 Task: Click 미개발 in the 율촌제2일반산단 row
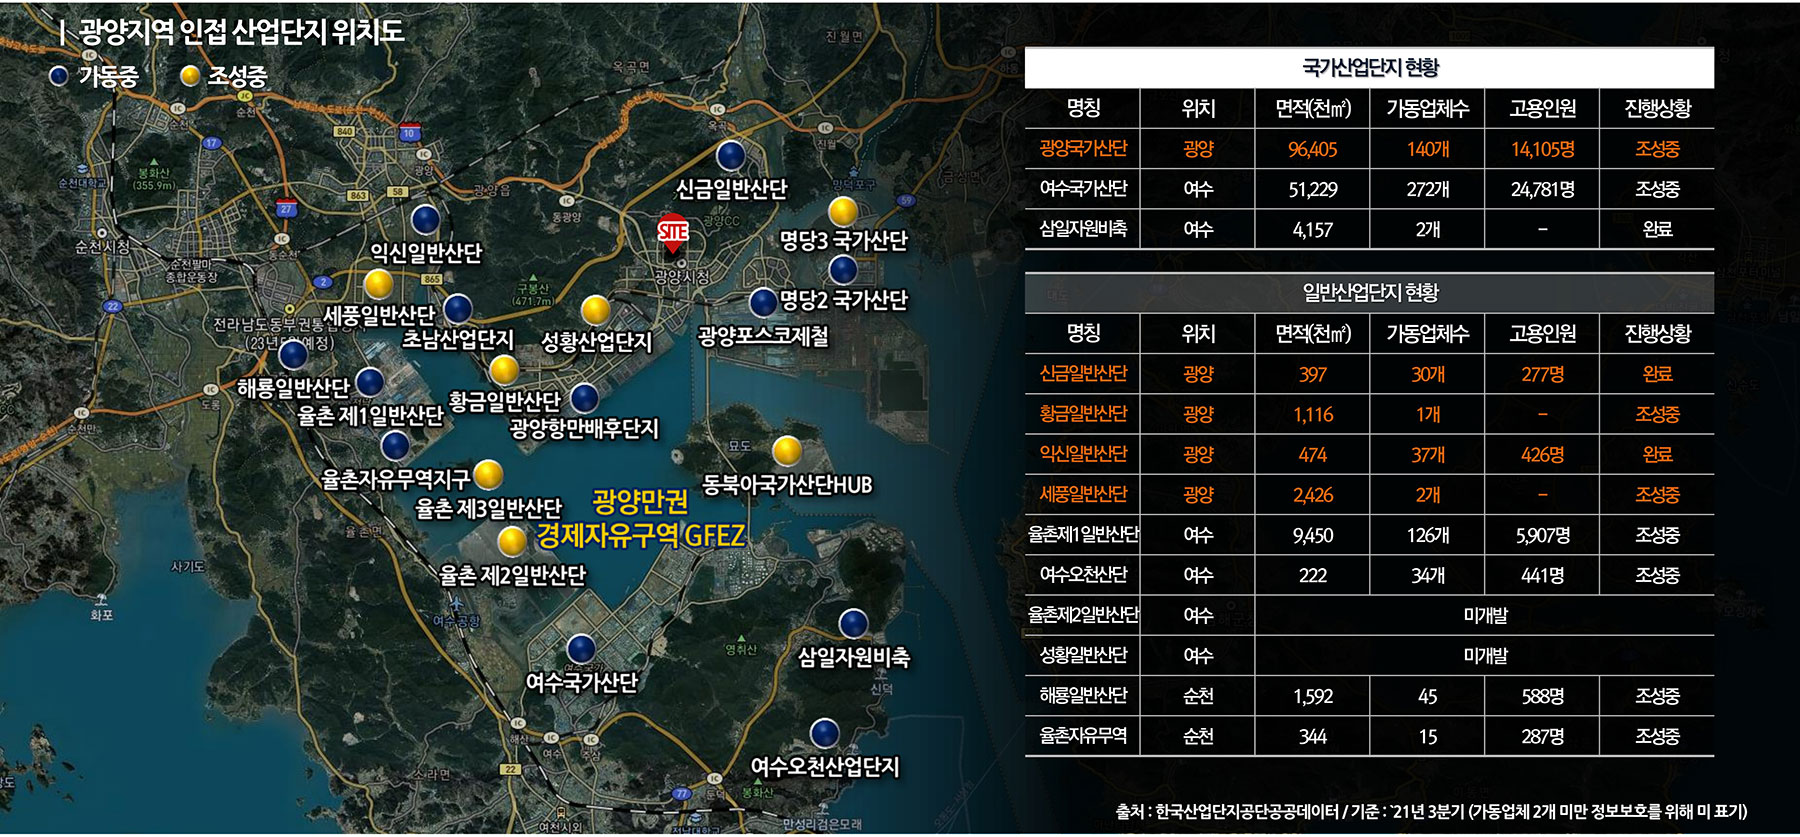[x=1485, y=616]
